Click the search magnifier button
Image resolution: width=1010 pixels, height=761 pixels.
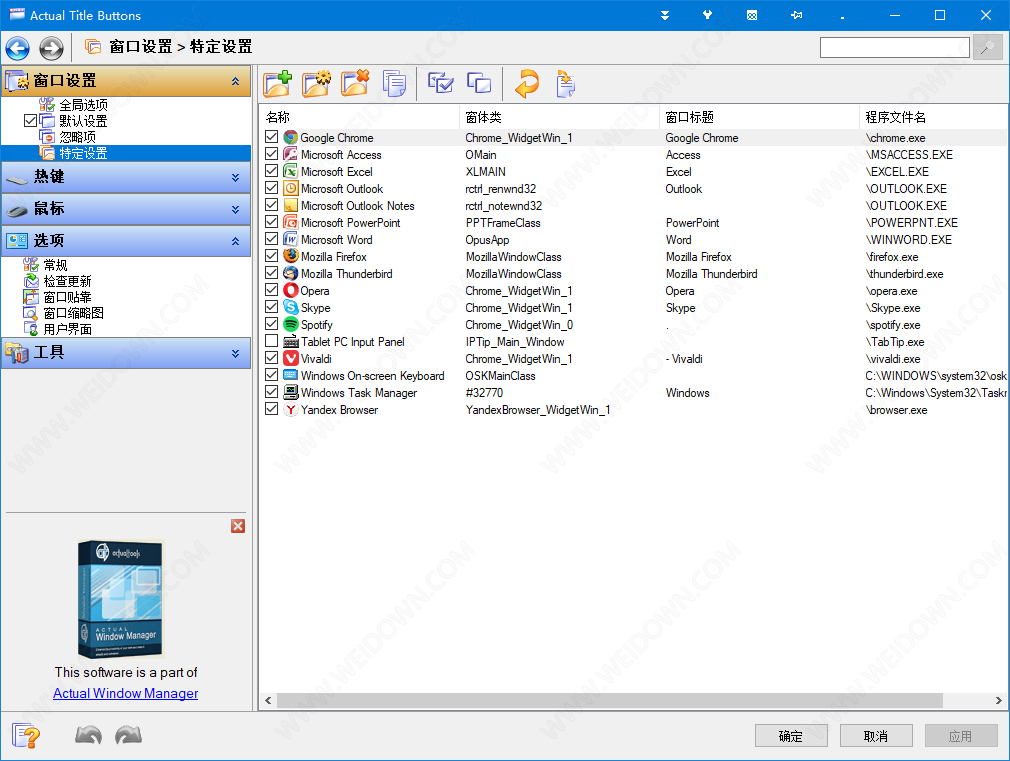(987, 48)
